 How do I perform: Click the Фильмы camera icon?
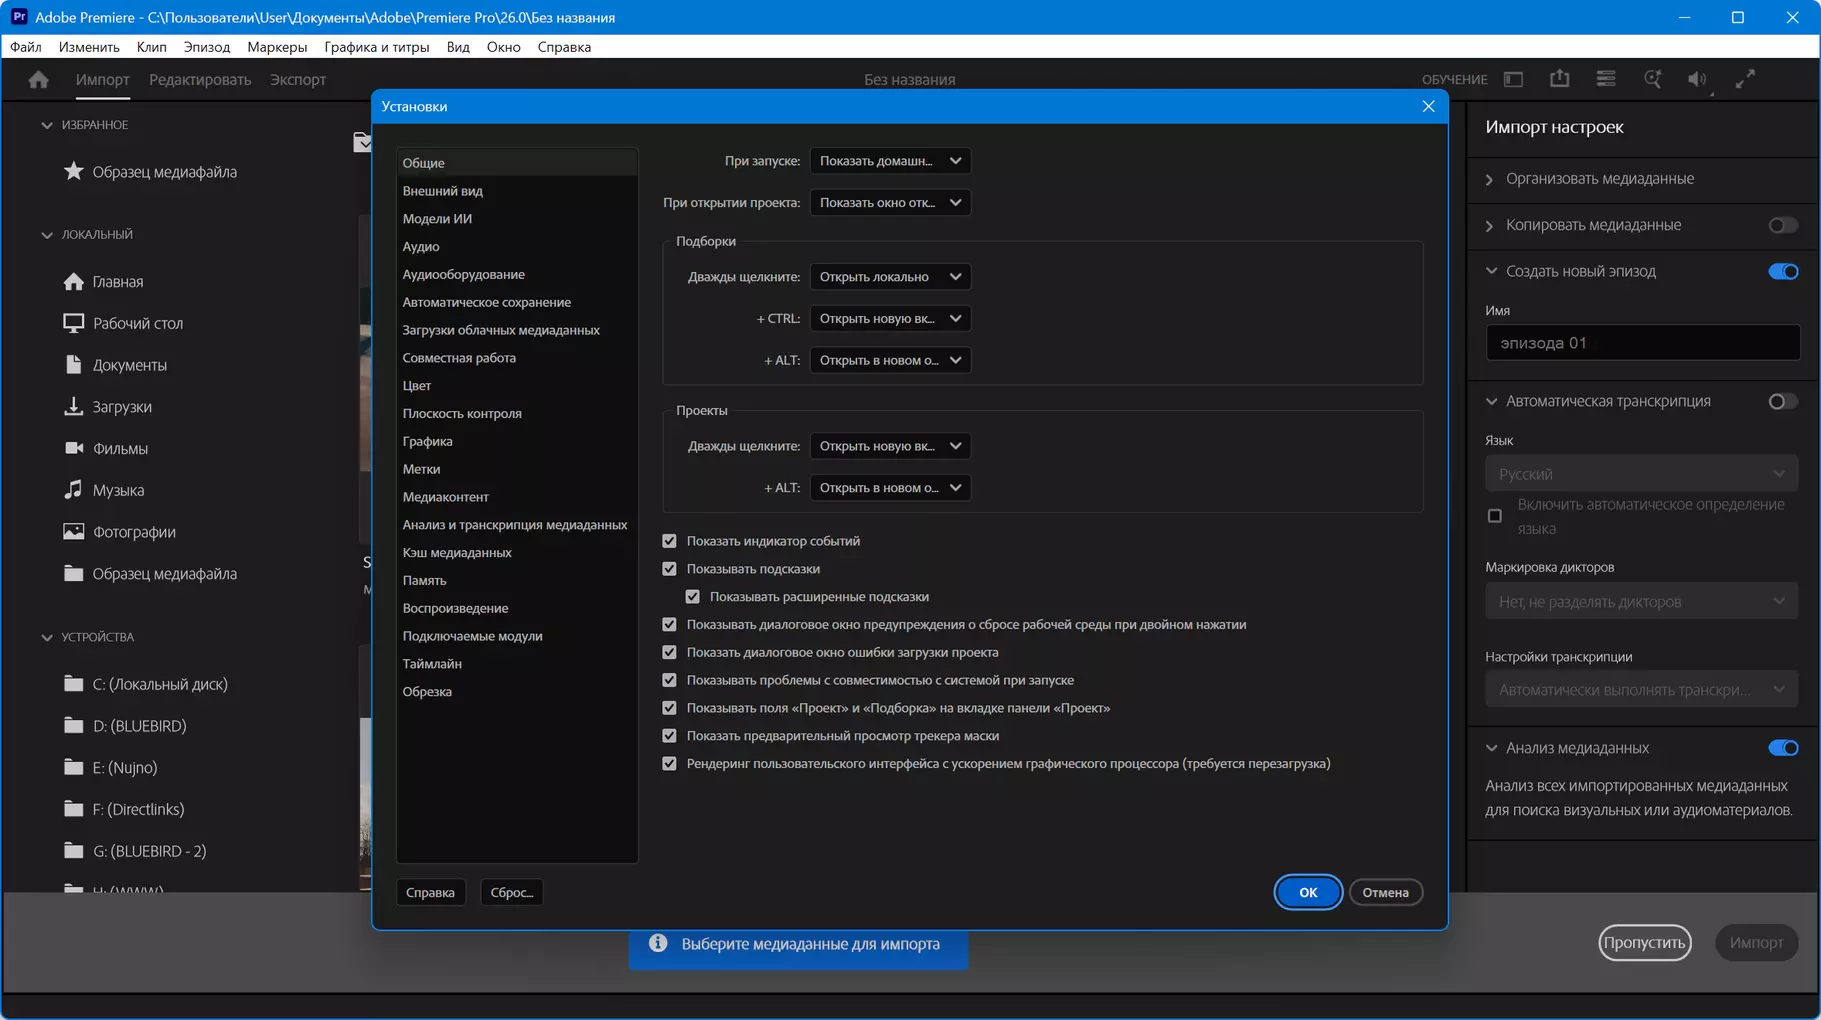73,448
